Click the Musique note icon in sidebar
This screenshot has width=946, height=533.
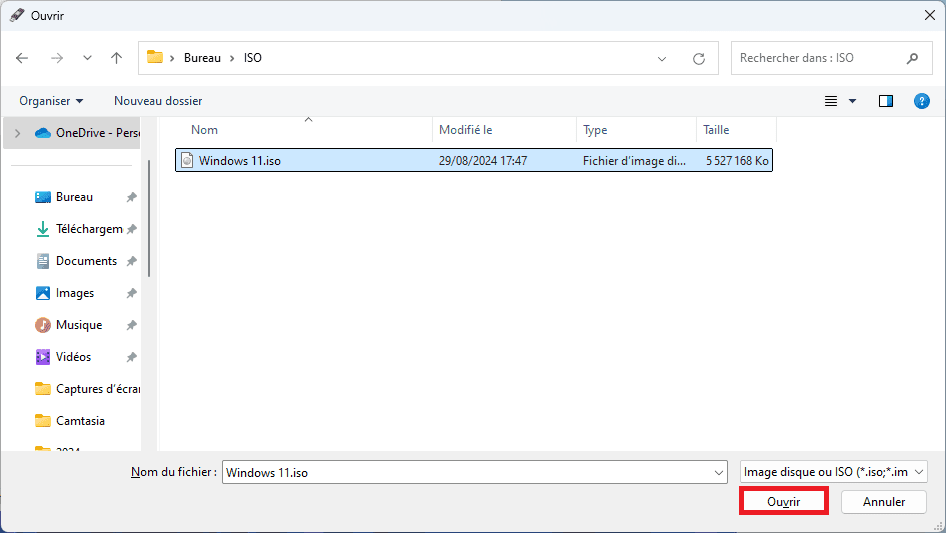click(x=42, y=325)
